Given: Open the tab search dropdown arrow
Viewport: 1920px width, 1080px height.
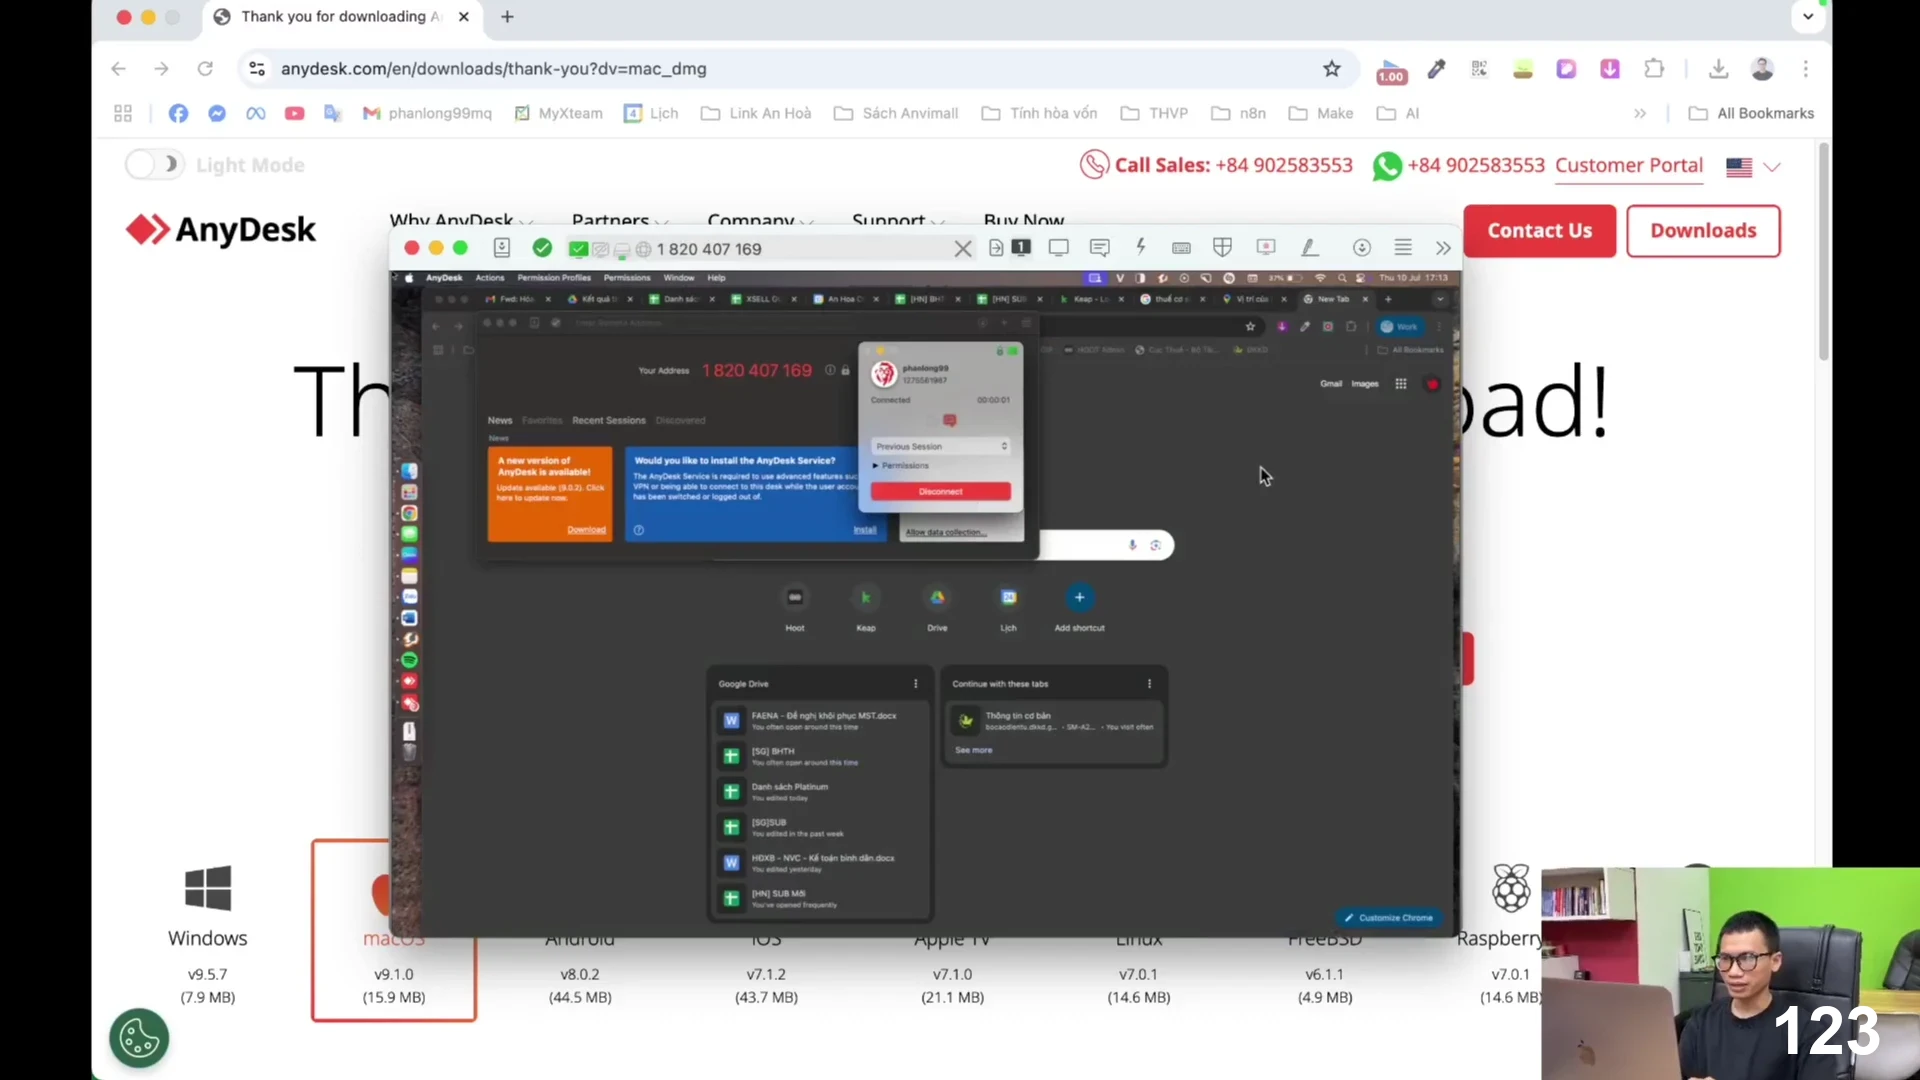Looking at the screenshot, I should (x=1808, y=16).
